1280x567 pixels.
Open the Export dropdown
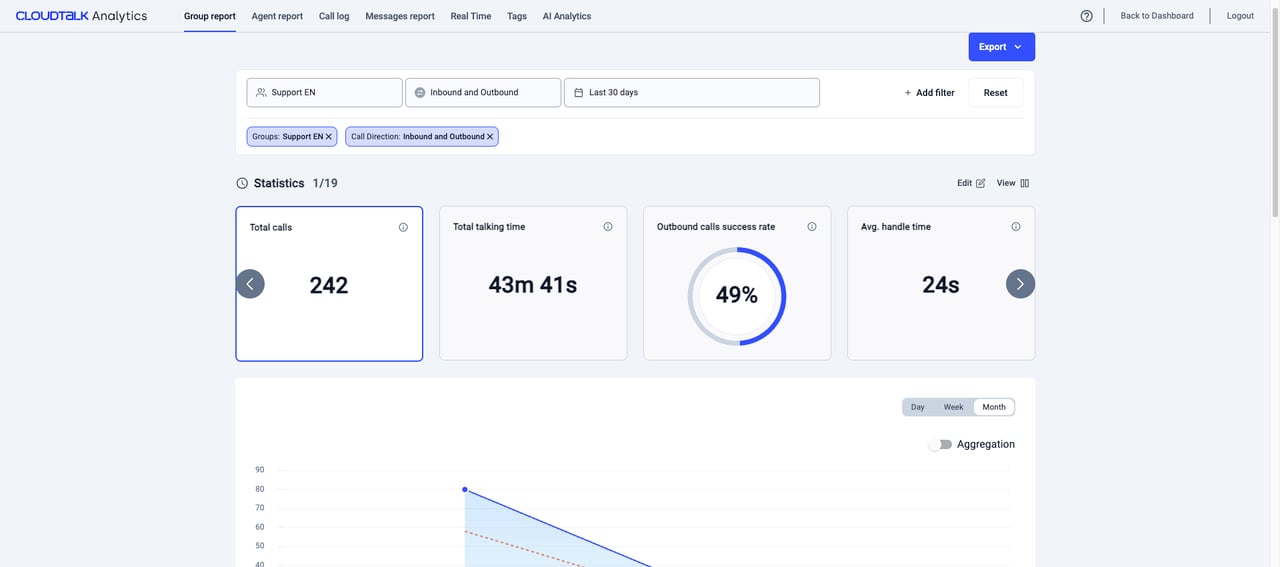pos(1001,47)
